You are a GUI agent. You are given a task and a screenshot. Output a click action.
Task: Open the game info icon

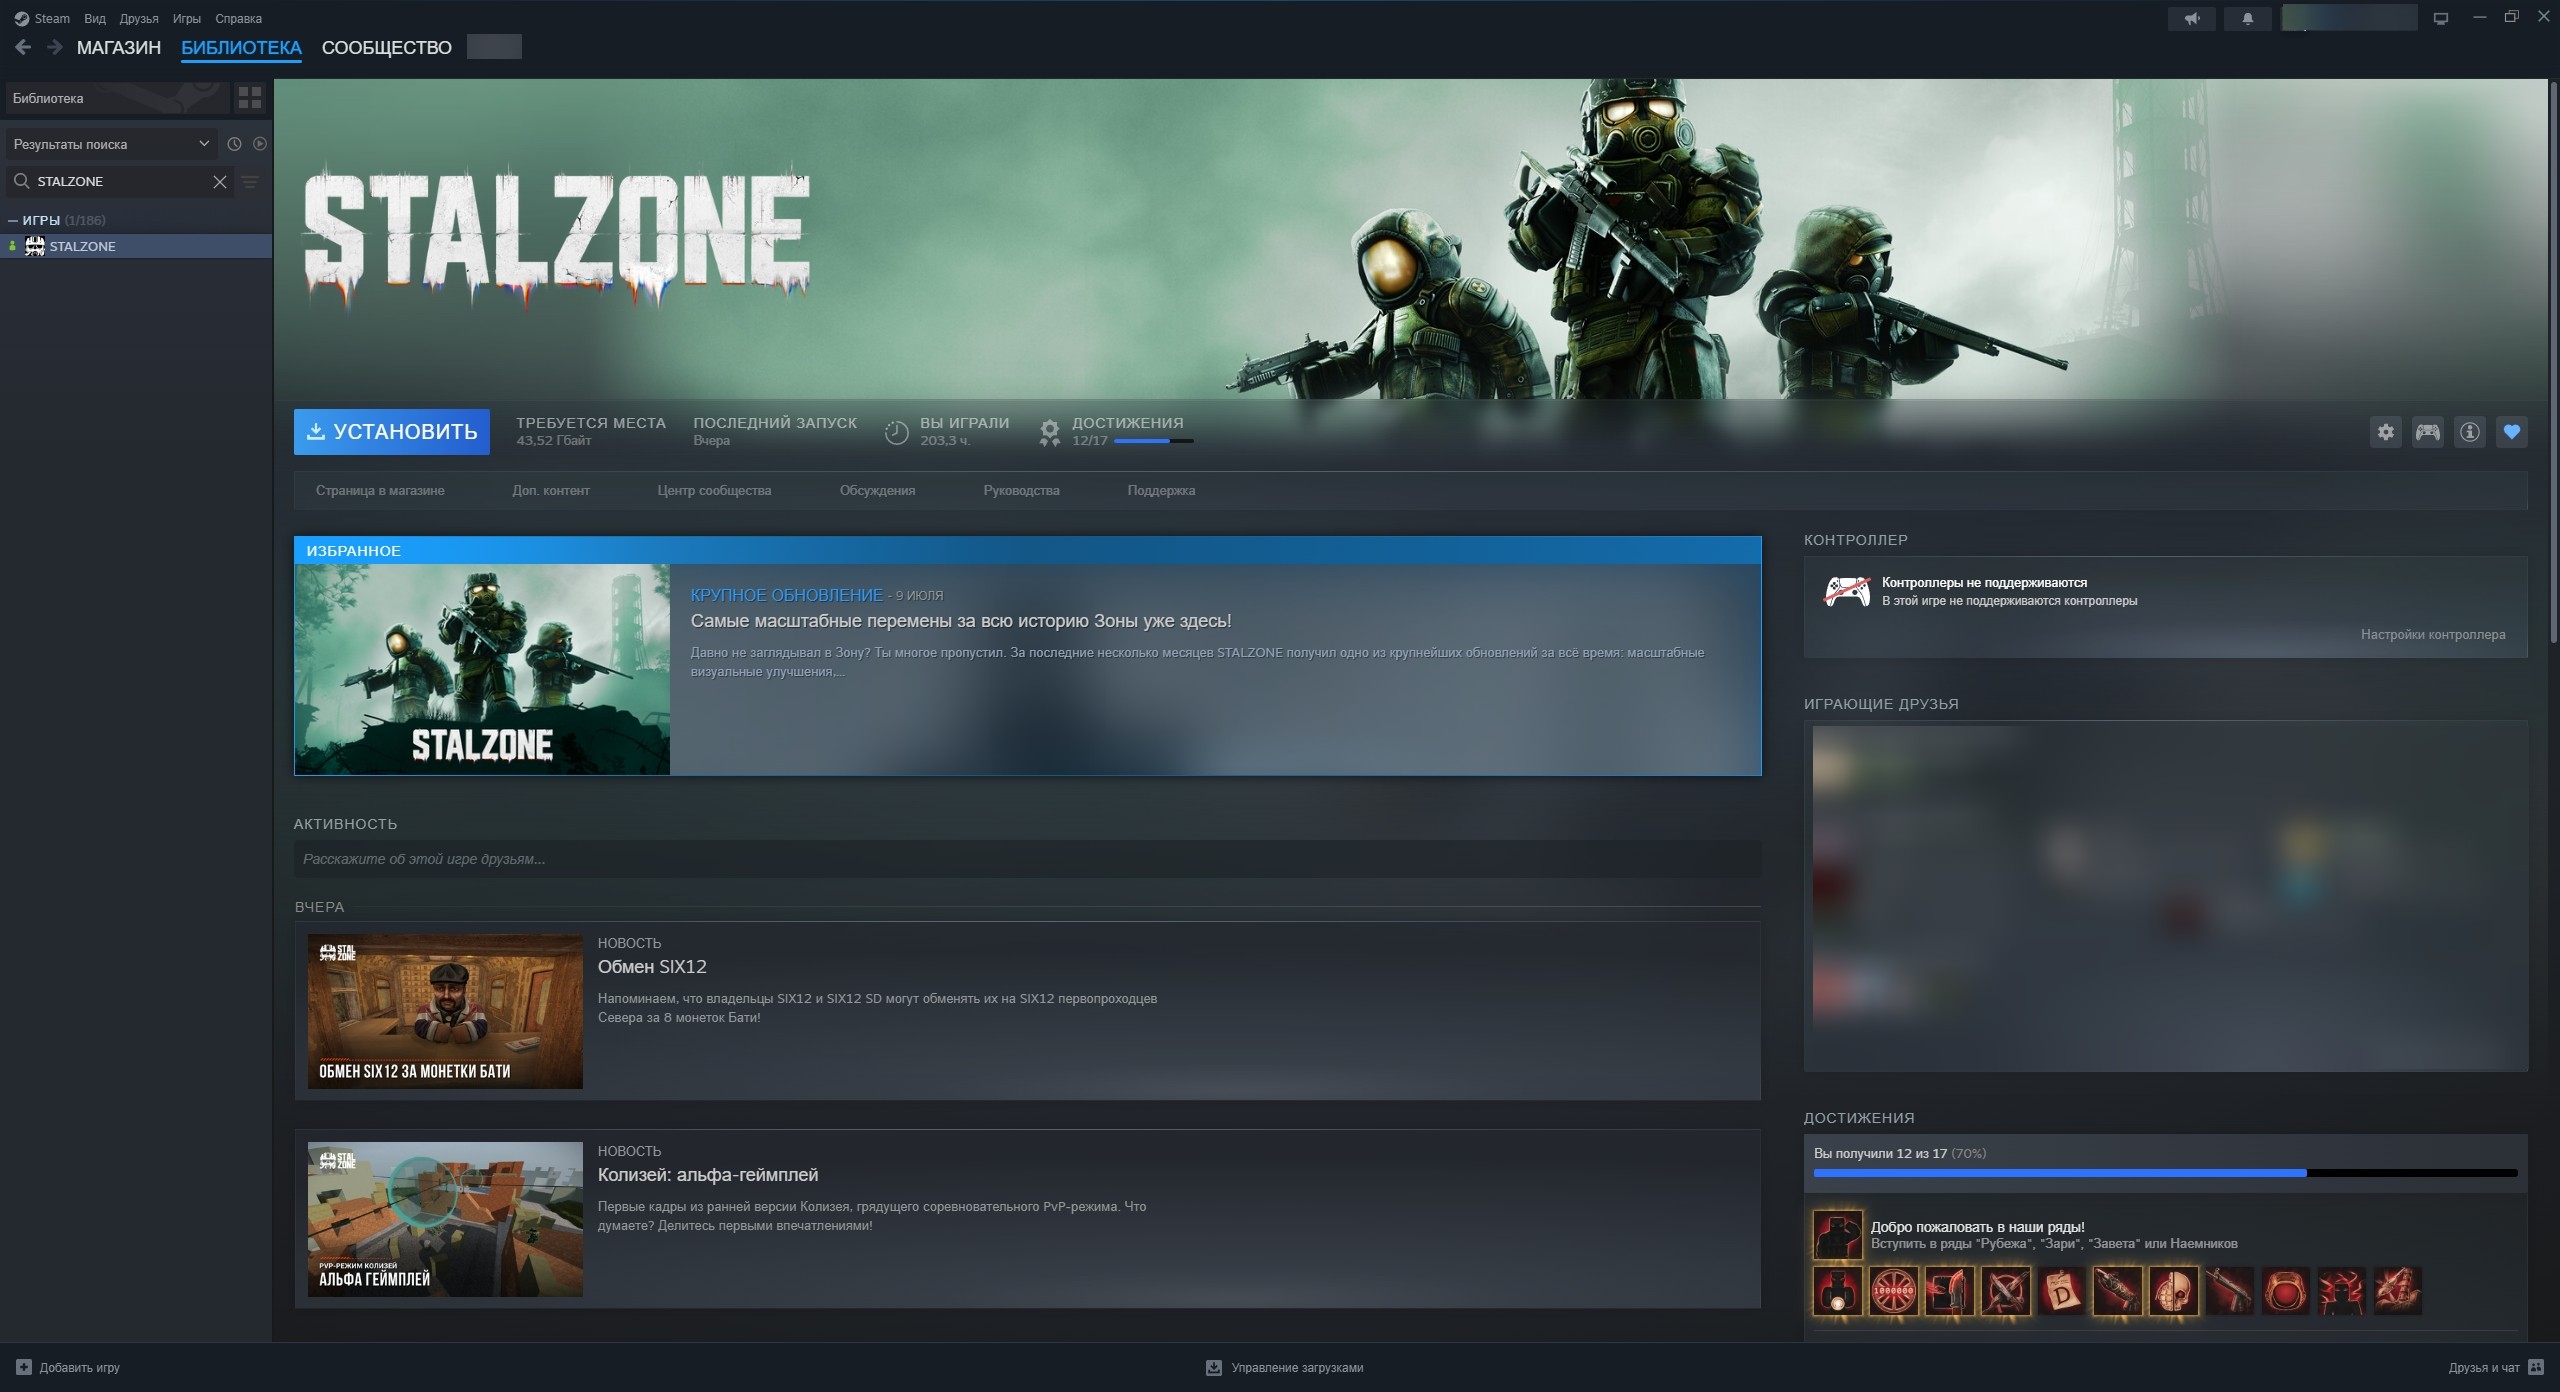click(2470, 432)
